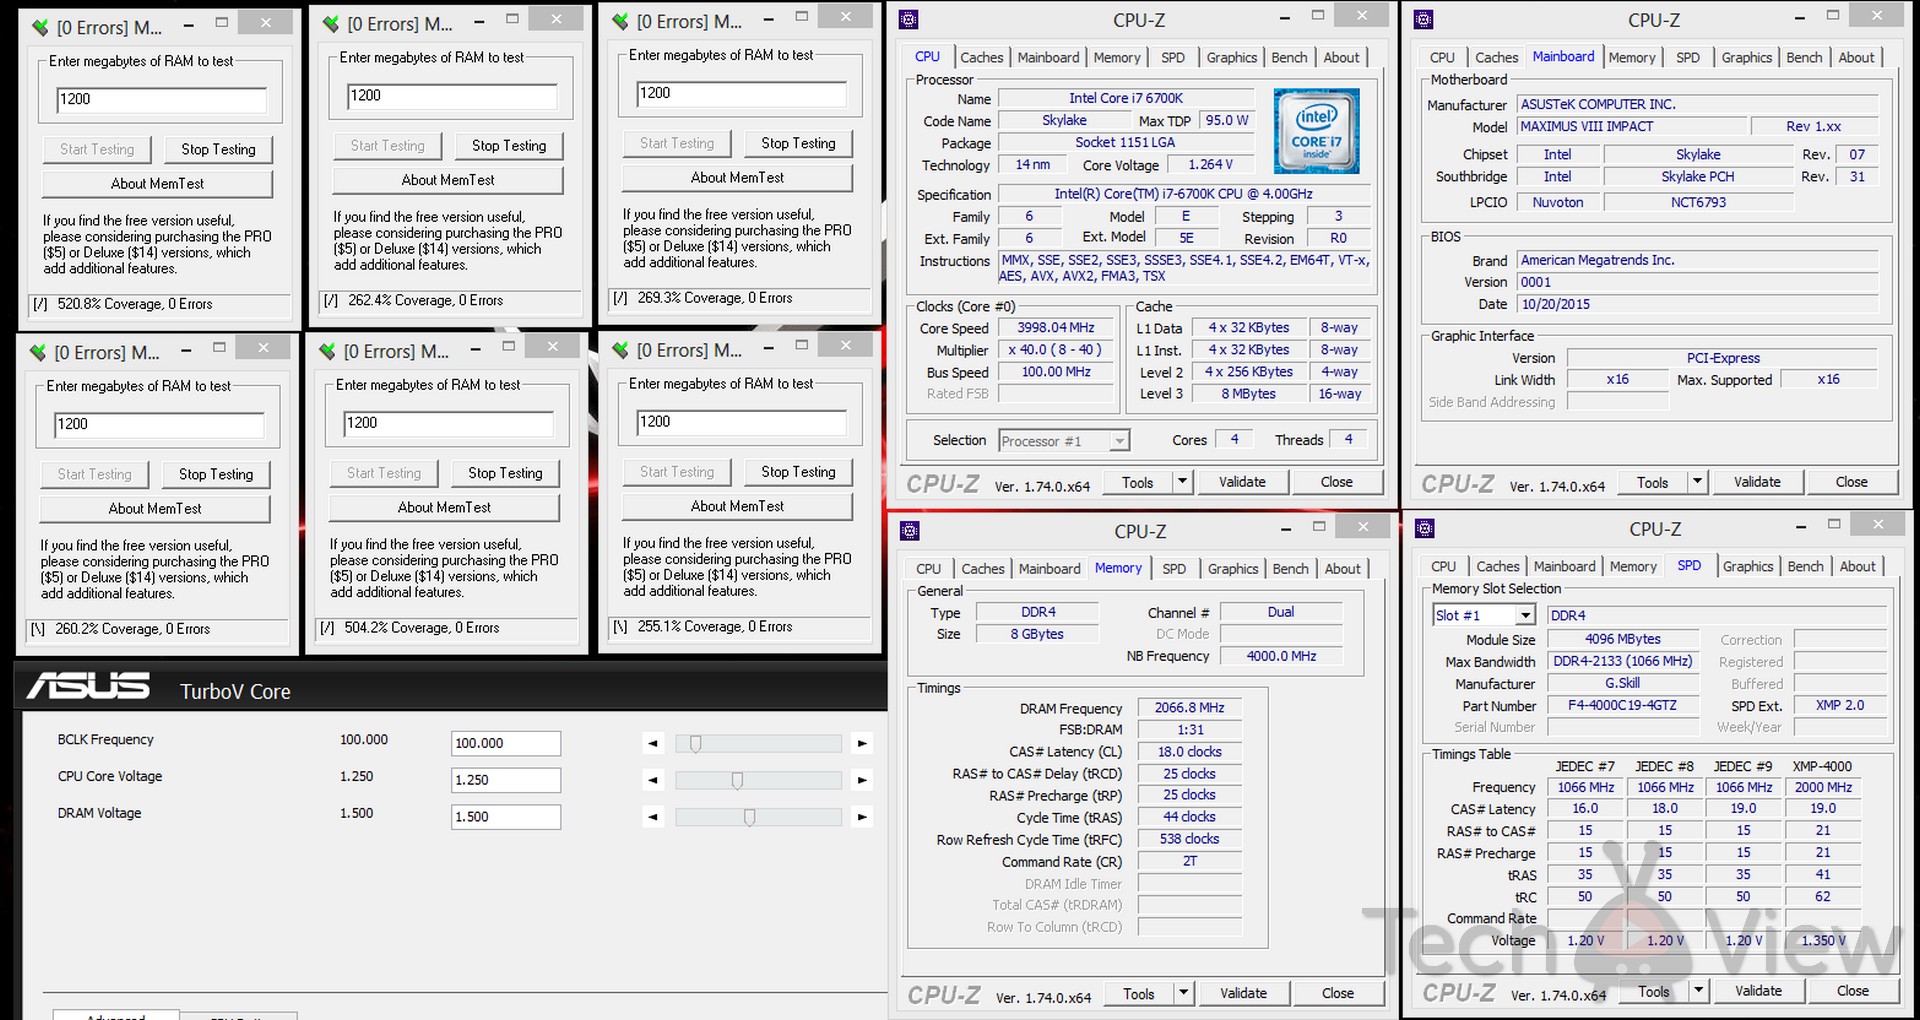Stop Testing in the 269.3% coverage MemTest window

tap(798, 143)
